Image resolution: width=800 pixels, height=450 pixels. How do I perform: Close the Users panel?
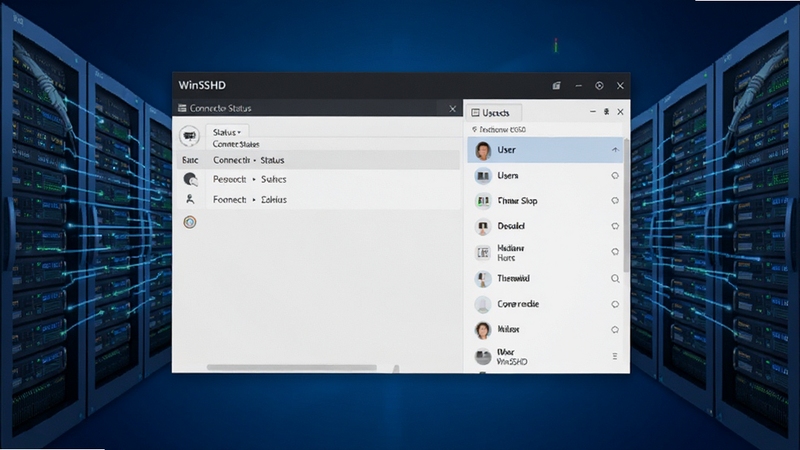click(620, 112)
